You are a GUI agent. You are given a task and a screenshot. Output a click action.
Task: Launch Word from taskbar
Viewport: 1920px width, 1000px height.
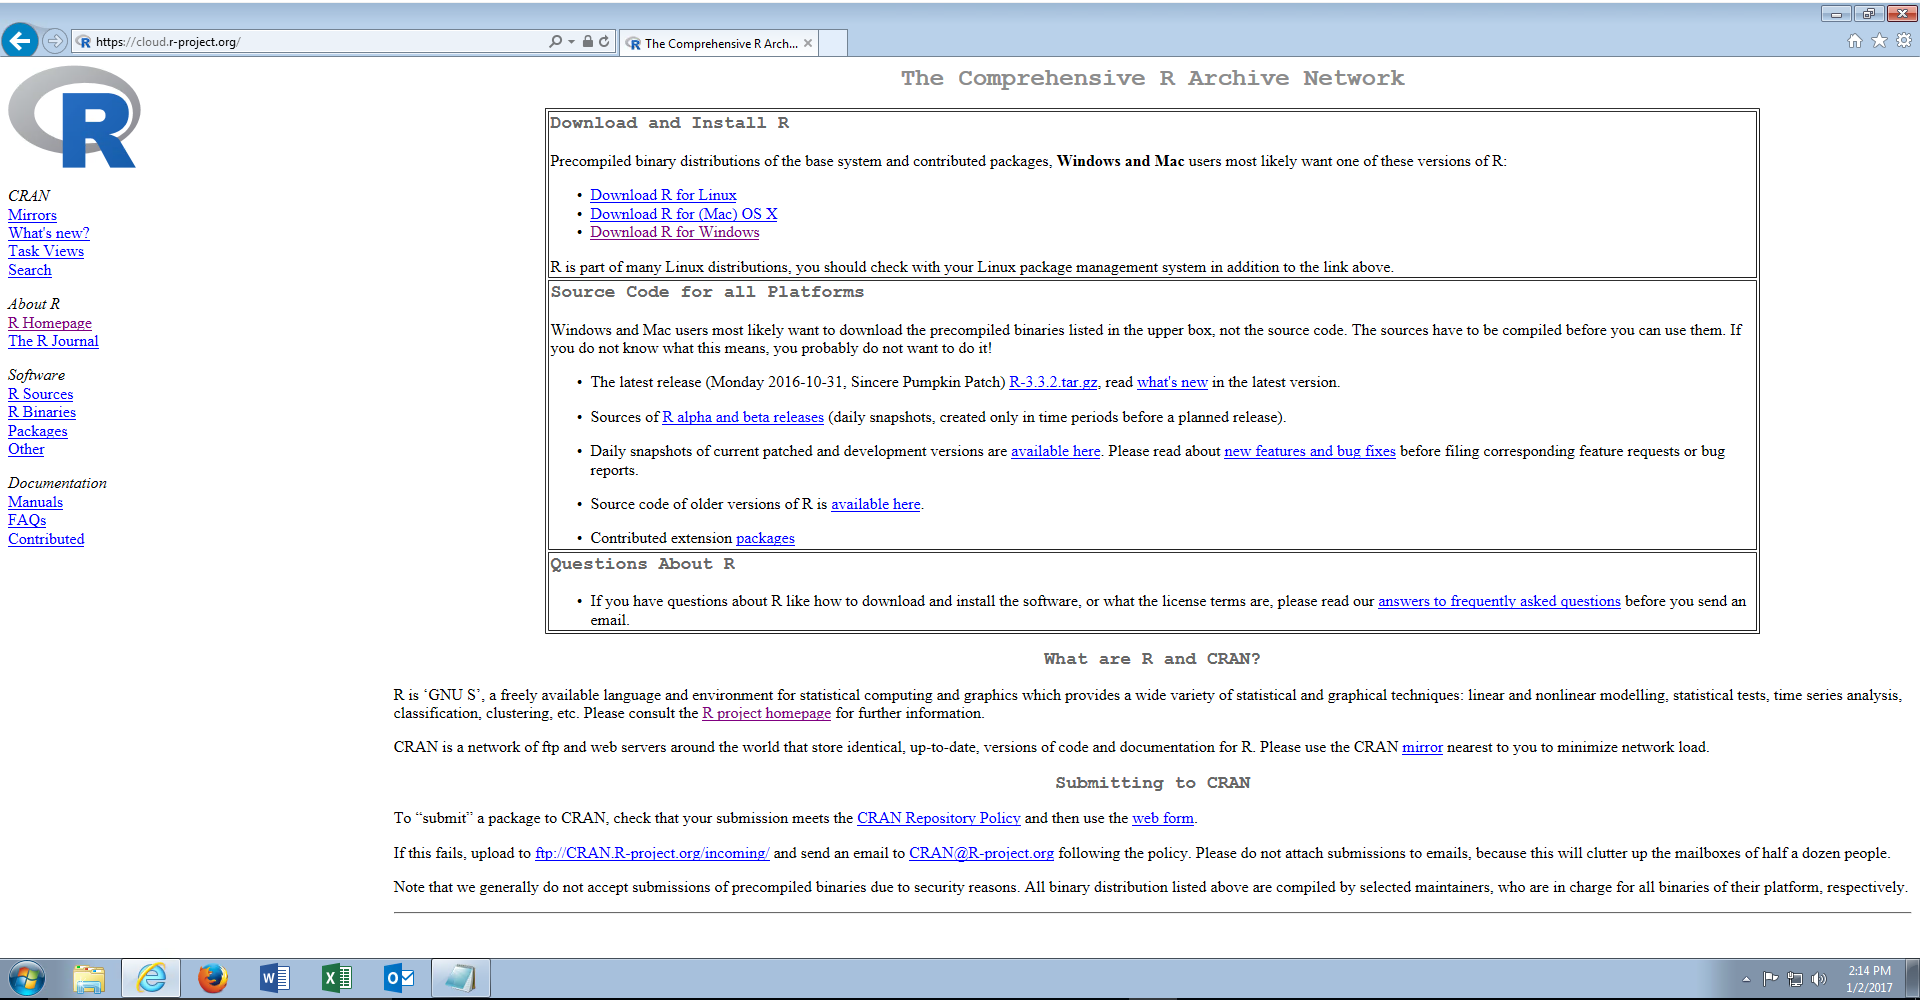274,978
